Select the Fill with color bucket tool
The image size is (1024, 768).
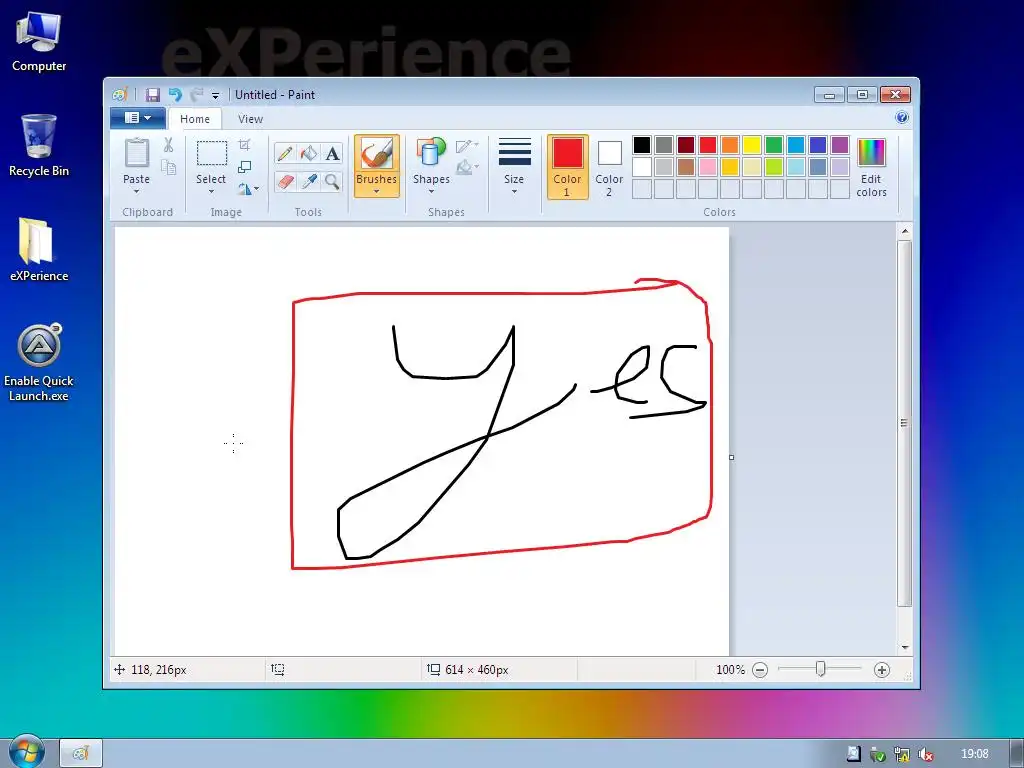pyautogui.click(x=309, y=153)
